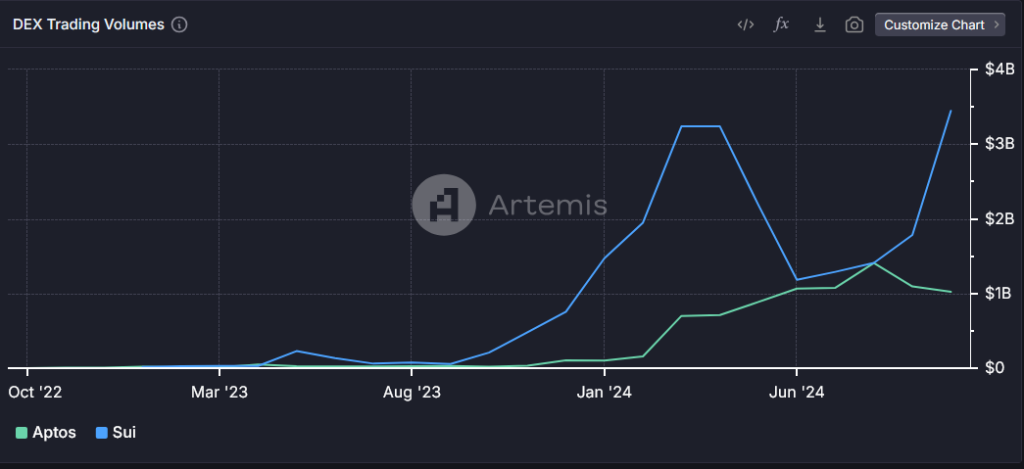Select the $1B axis value

pos(999,293)
